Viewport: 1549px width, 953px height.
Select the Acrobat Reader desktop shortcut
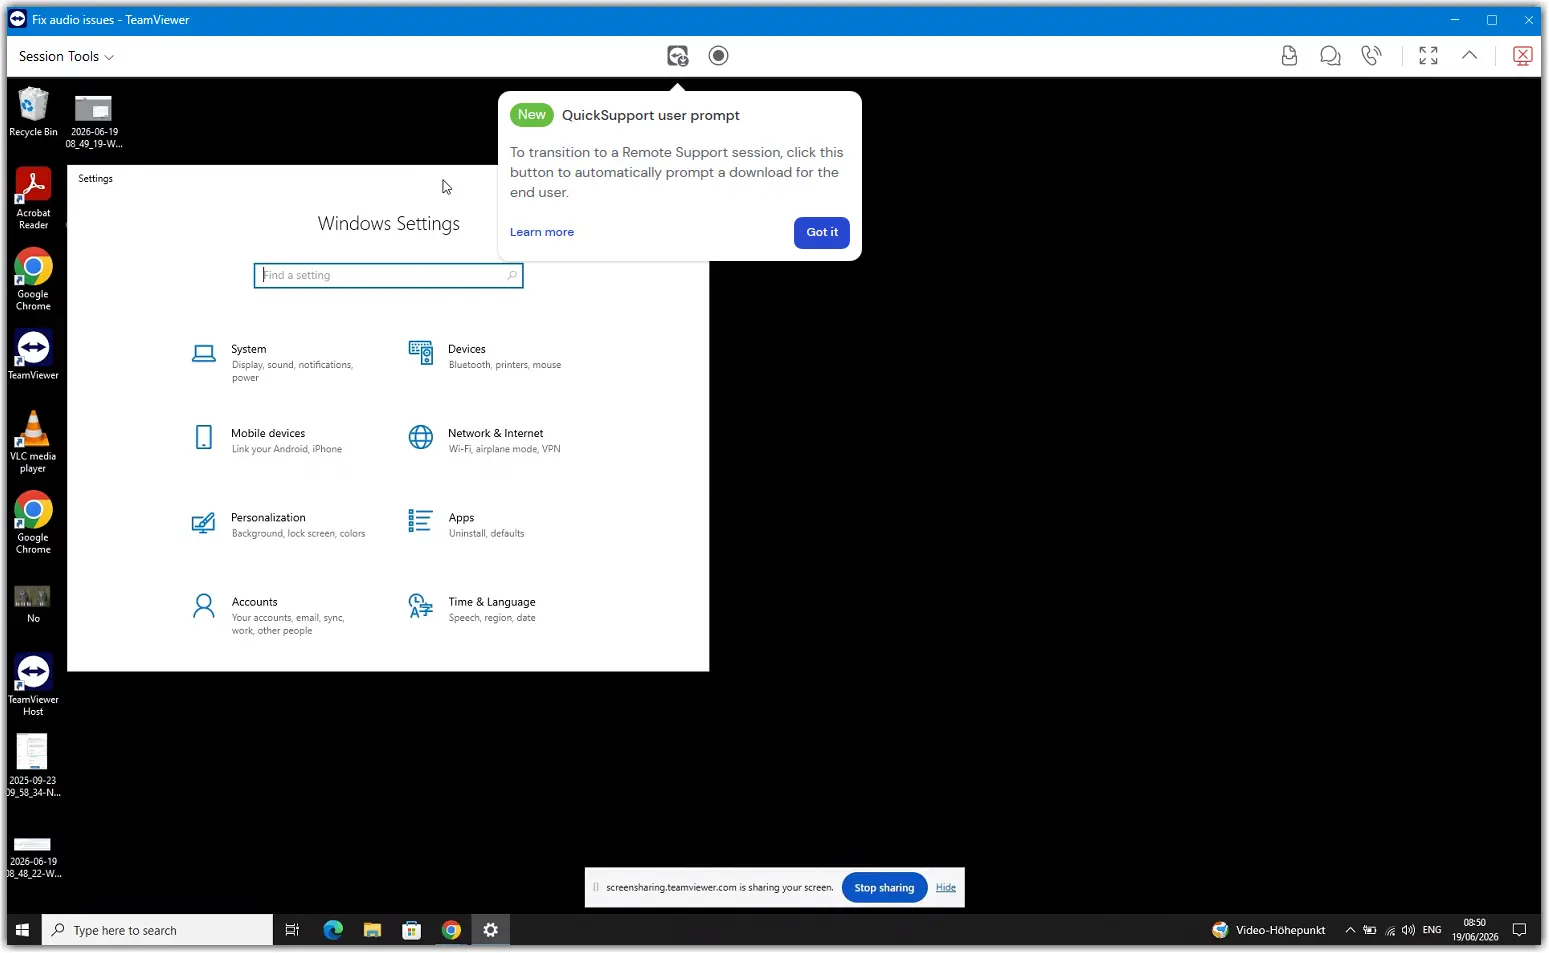[x=33, y=199]
